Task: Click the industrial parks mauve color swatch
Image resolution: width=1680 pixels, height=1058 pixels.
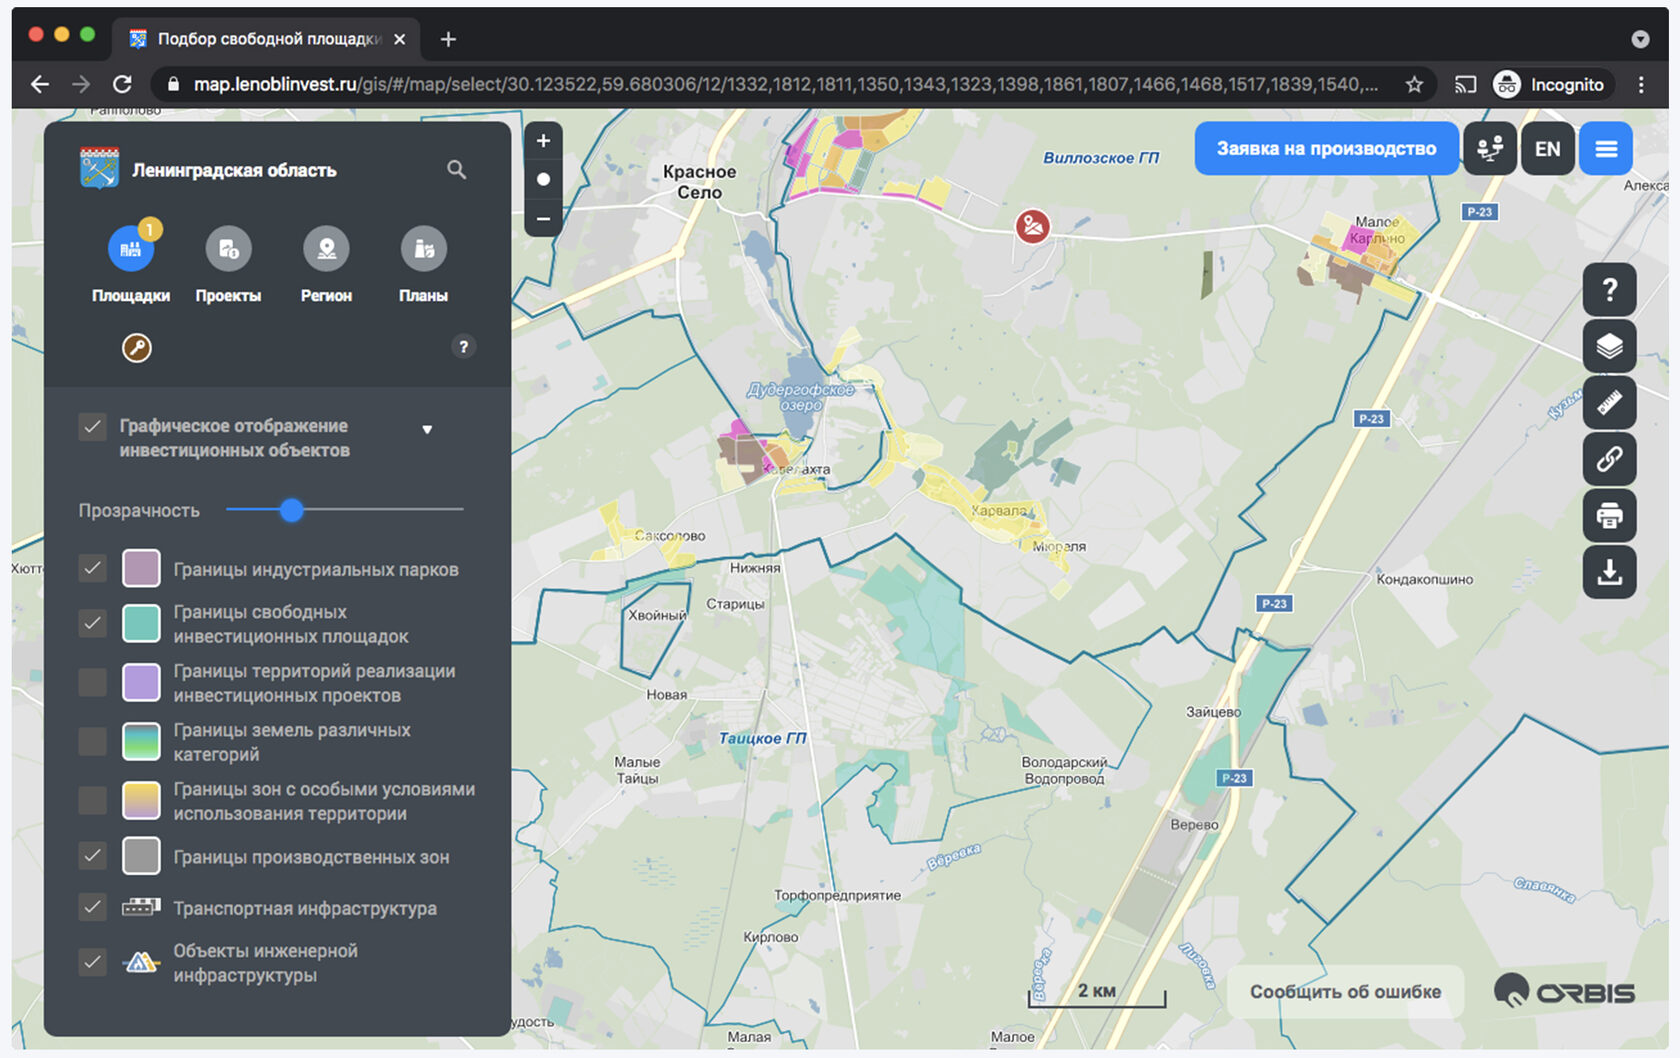Action: coord(141,569)
